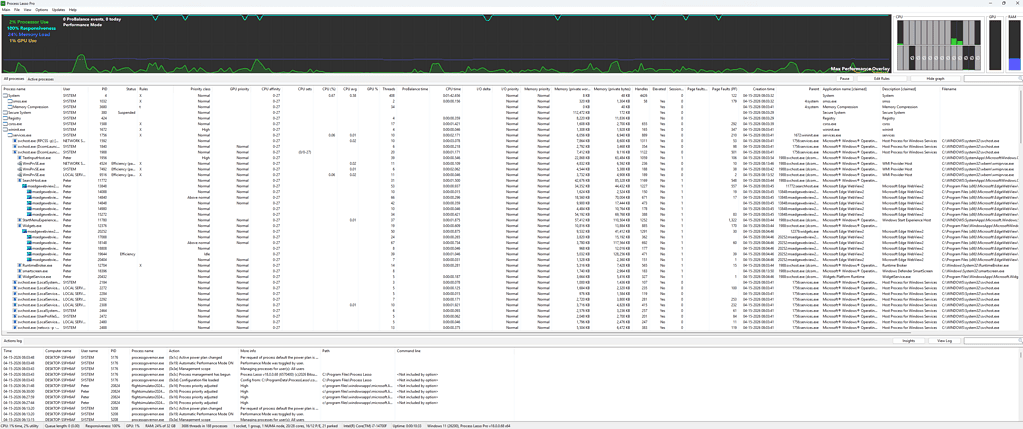The image size is (1023, 429).
Task: Switch to the Active processes tab
Action: (41, 79)
